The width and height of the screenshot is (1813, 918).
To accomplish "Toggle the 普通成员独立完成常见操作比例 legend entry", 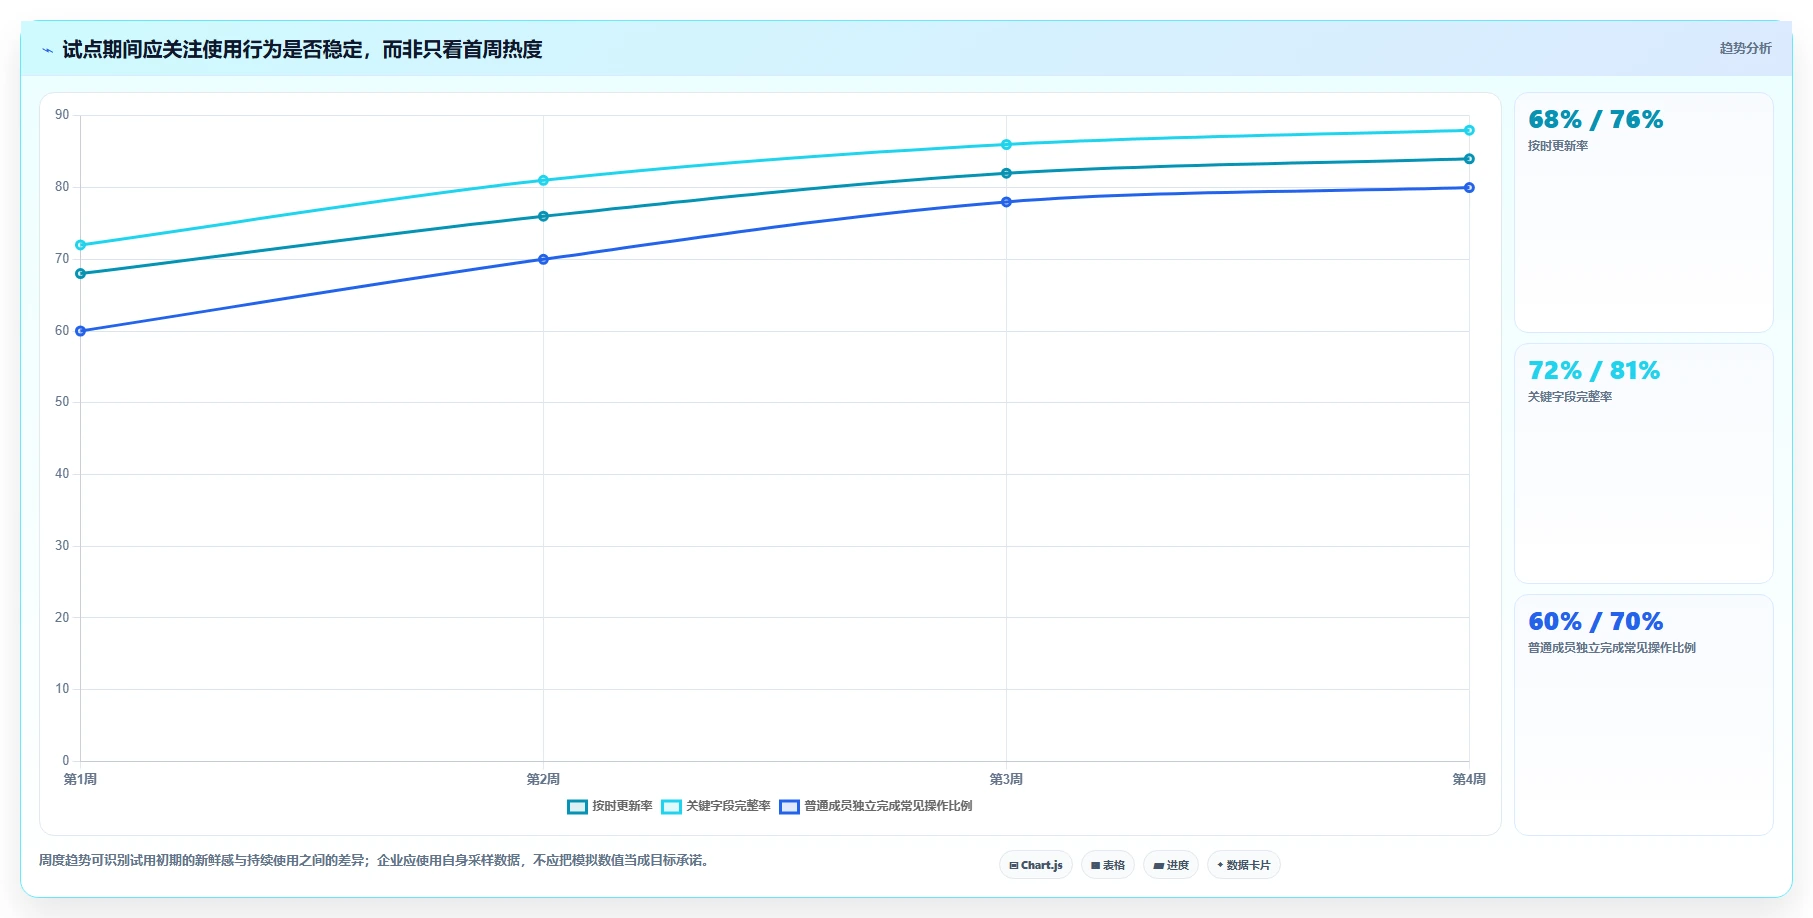I will pyautogui.click(x=875, y=806).
